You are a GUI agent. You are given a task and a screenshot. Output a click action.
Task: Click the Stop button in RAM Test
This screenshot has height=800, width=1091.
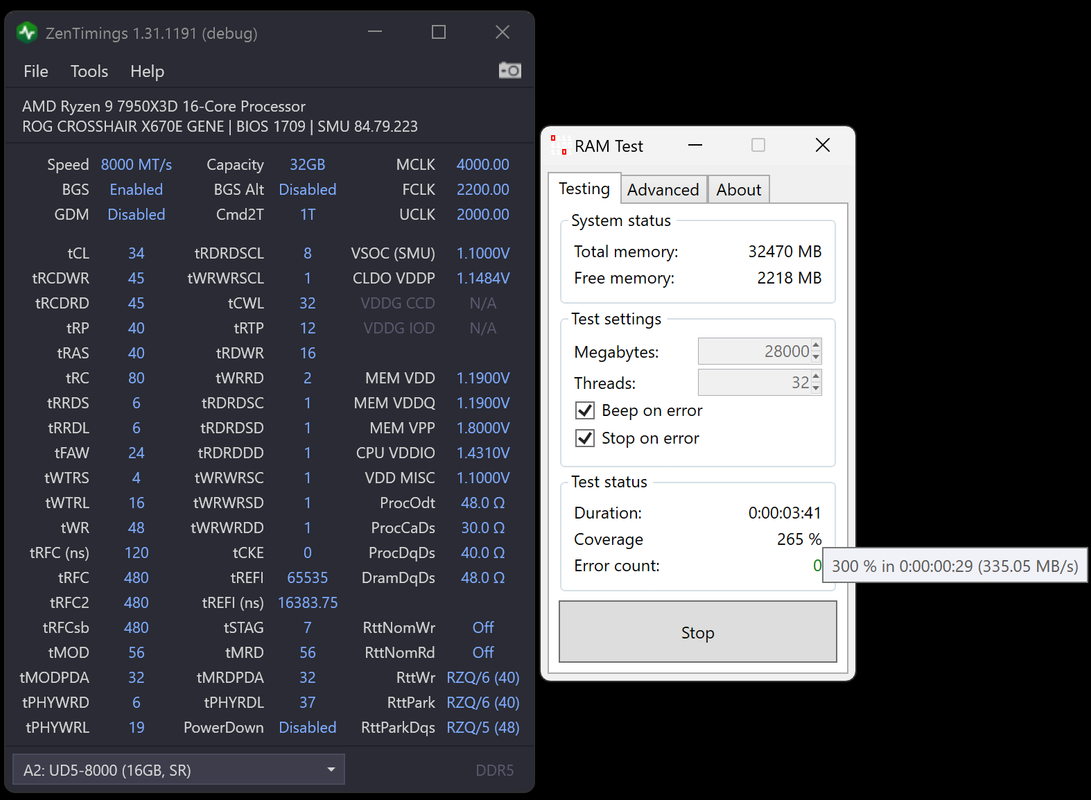coord(697,632)
